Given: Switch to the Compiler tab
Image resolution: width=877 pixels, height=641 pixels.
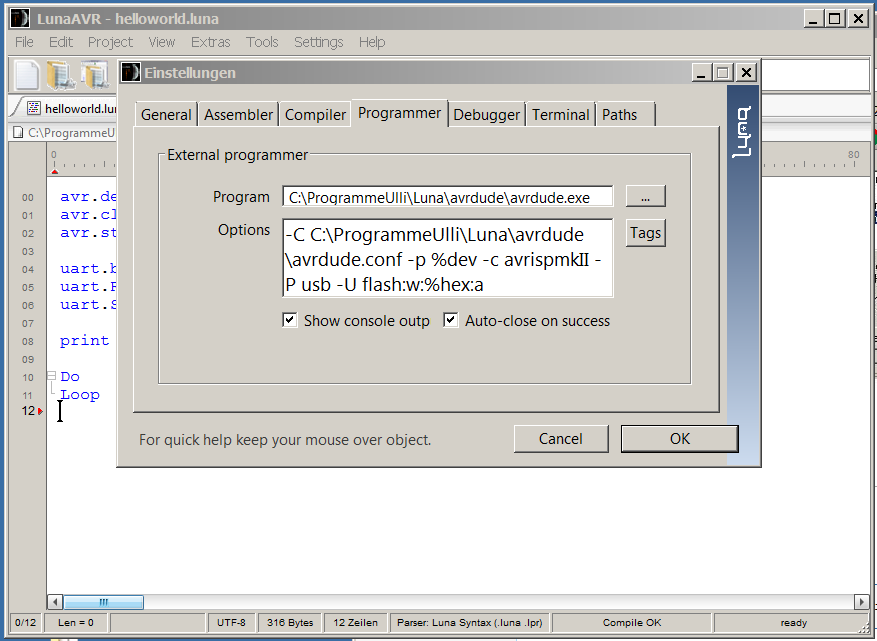Looking at the screenshot, I should tap(315, 115).
